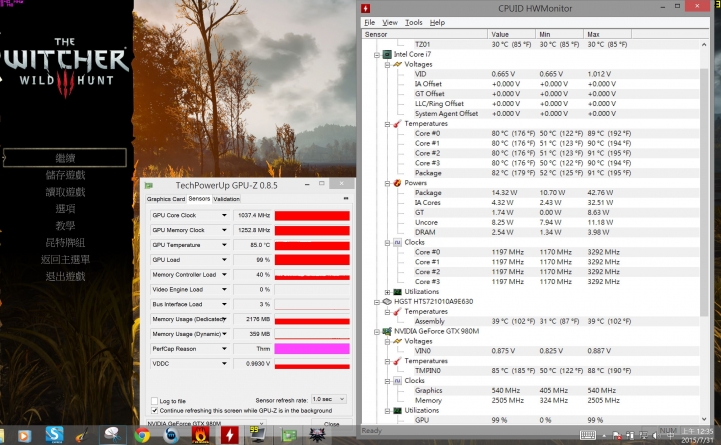Open the Chrome browser taskbar icon
Screen dimensions: 721x445
tap(142, 434)
